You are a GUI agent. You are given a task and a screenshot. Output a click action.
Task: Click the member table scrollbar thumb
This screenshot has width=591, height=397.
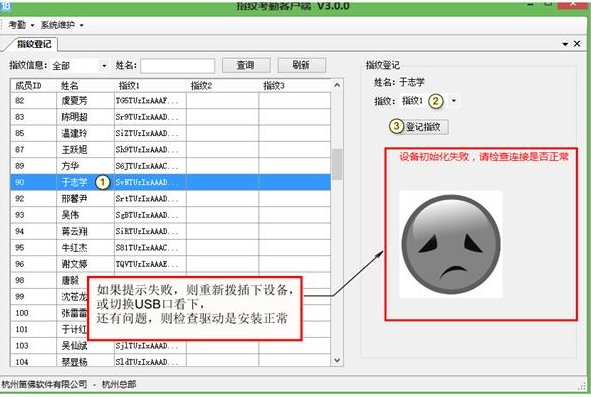[337, 164]
